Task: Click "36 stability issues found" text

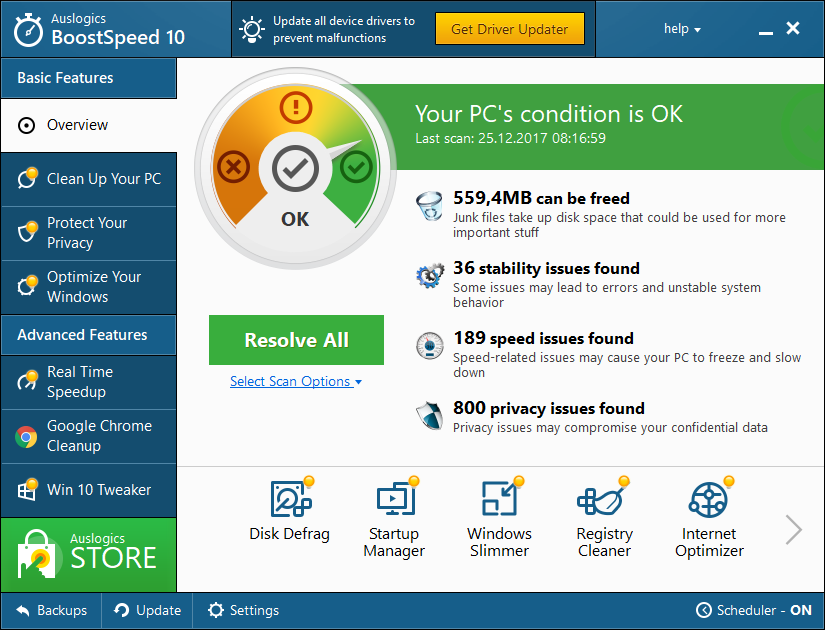Action: coord(546,268)
